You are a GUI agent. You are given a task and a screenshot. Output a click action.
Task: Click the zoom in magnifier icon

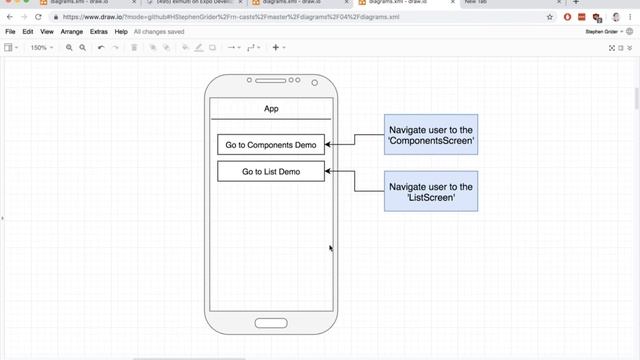[69, 48]
